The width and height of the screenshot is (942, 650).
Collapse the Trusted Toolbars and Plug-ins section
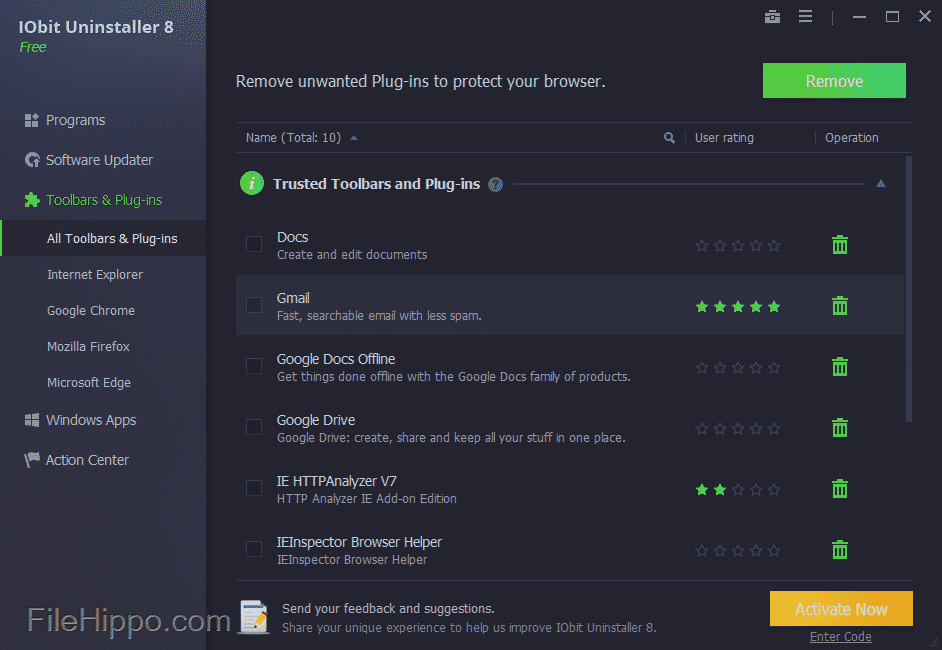(x=881, y=184)
